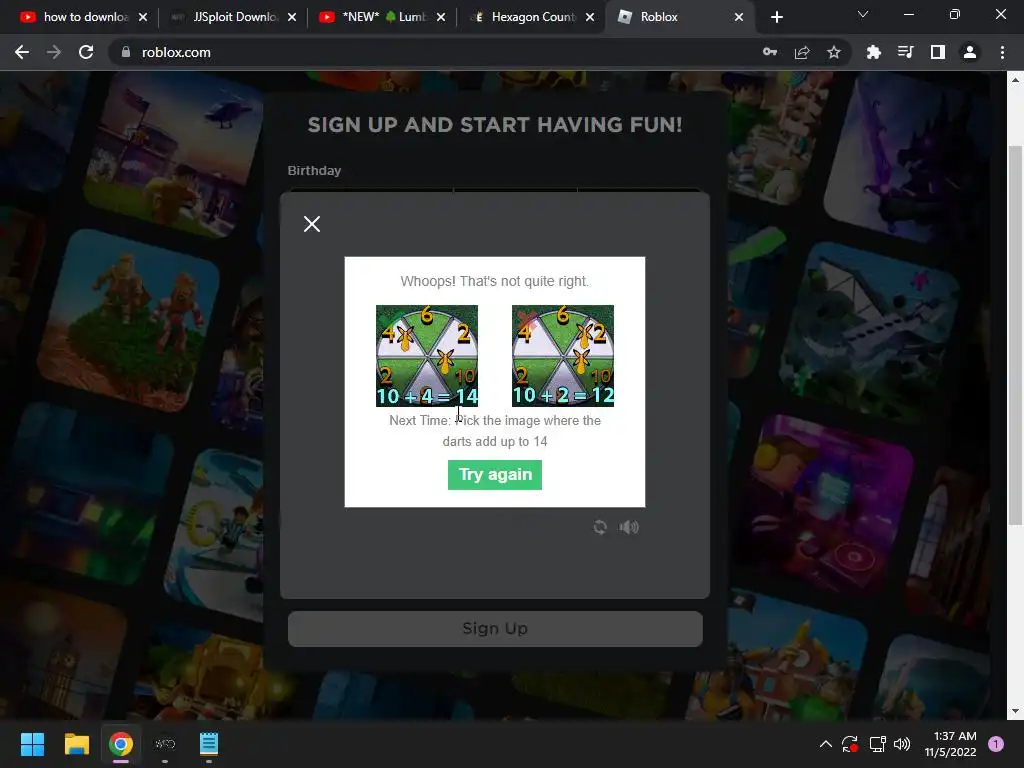The image size is (1024, 768).
Task: Show hidden system tray icons
Action: coord(825,744)
